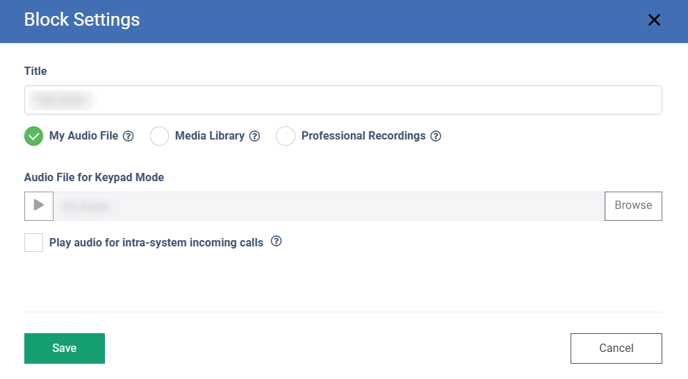Cancel the block settings changes

point(616,348)
